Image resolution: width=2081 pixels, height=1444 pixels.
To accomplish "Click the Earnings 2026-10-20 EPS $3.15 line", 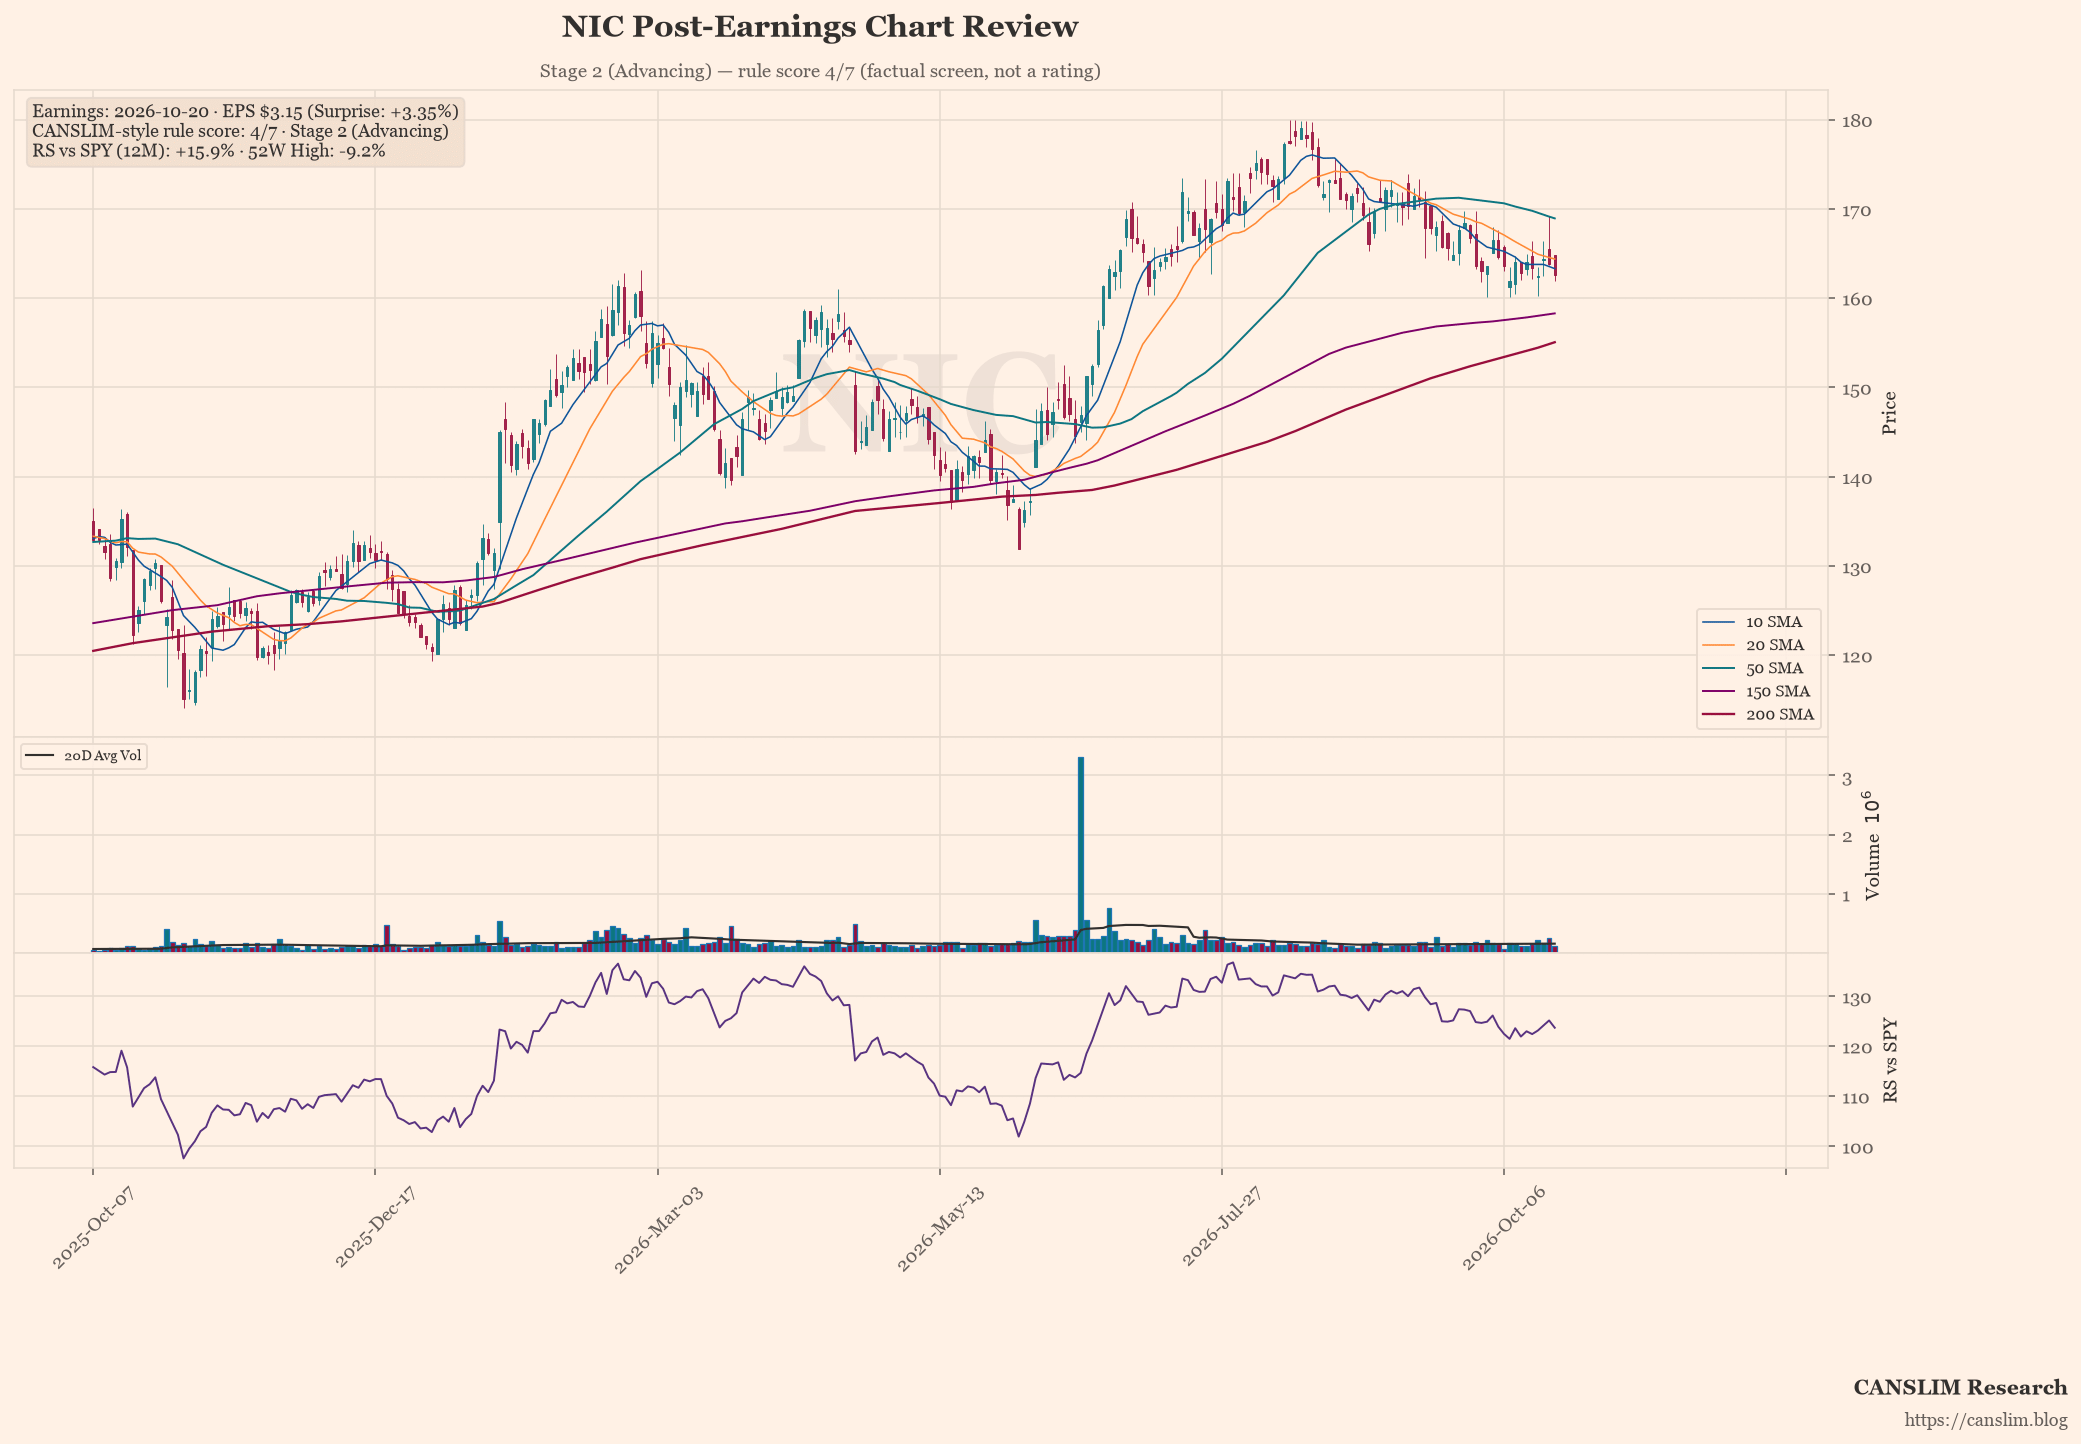I will point(245,111).
